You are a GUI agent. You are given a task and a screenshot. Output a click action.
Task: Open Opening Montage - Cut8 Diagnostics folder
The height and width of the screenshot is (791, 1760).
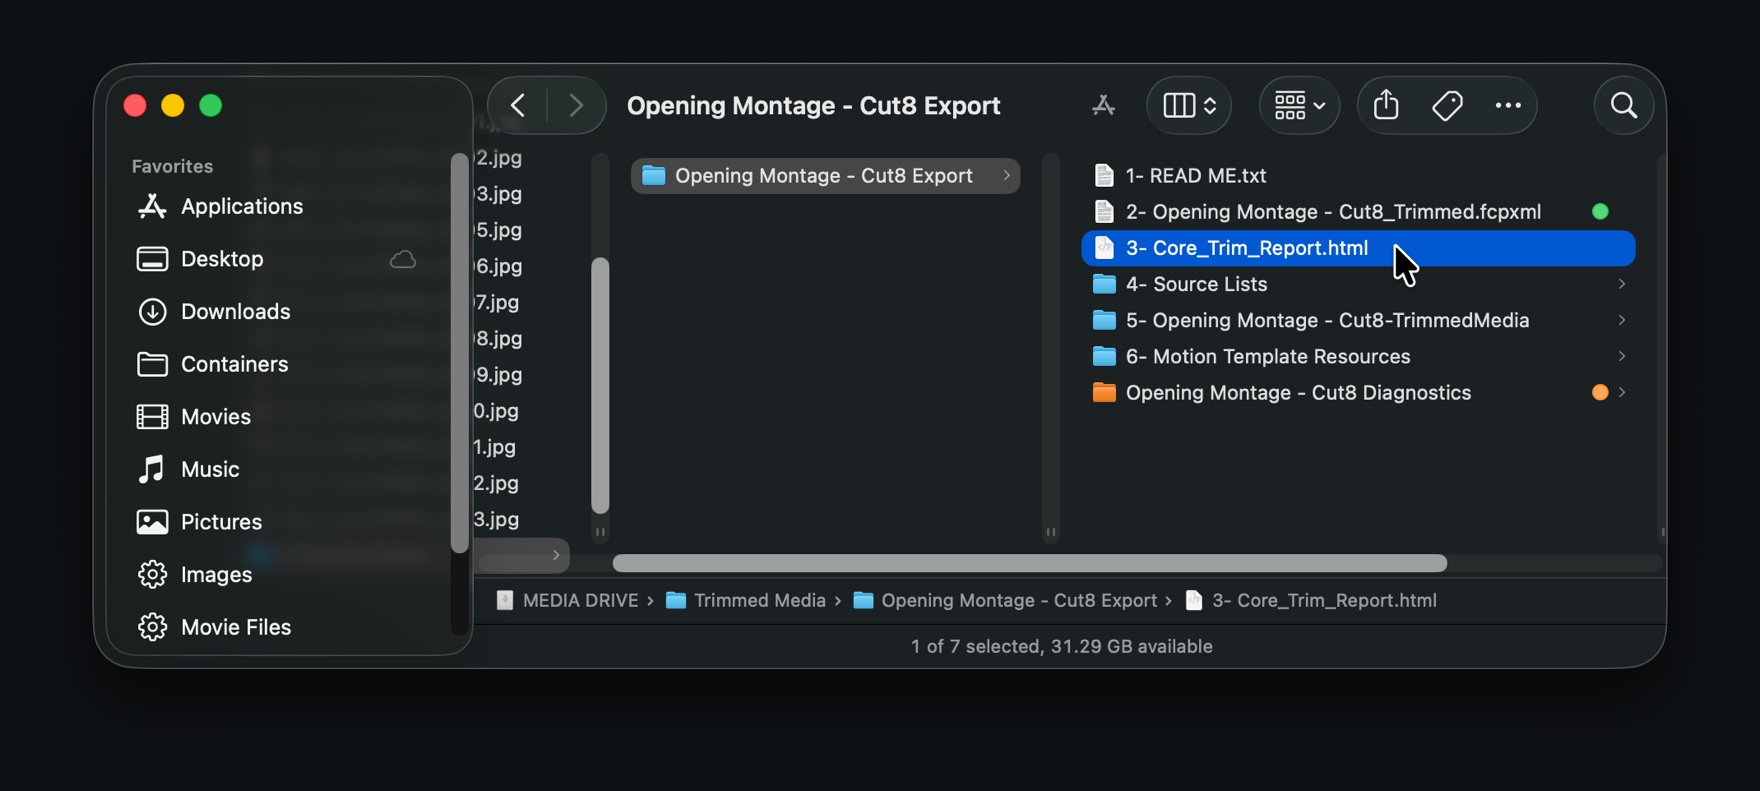point(1358,393)
